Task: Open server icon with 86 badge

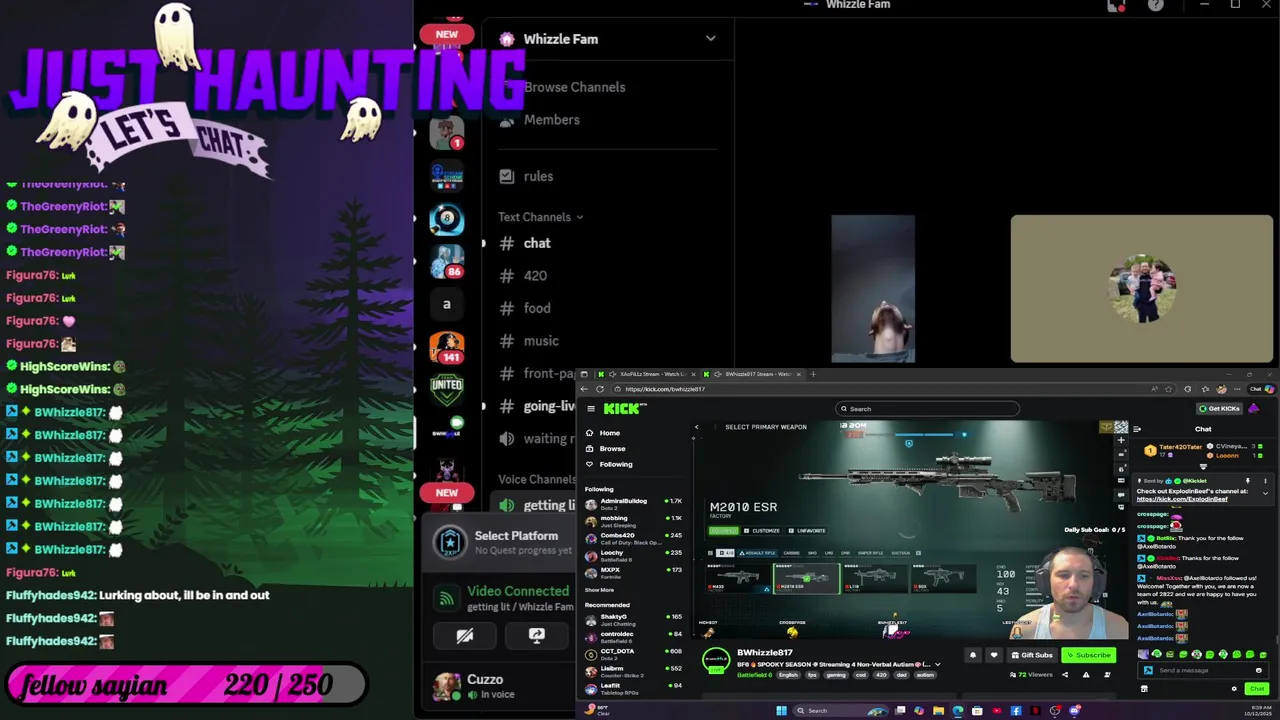Action: (447, 262)
